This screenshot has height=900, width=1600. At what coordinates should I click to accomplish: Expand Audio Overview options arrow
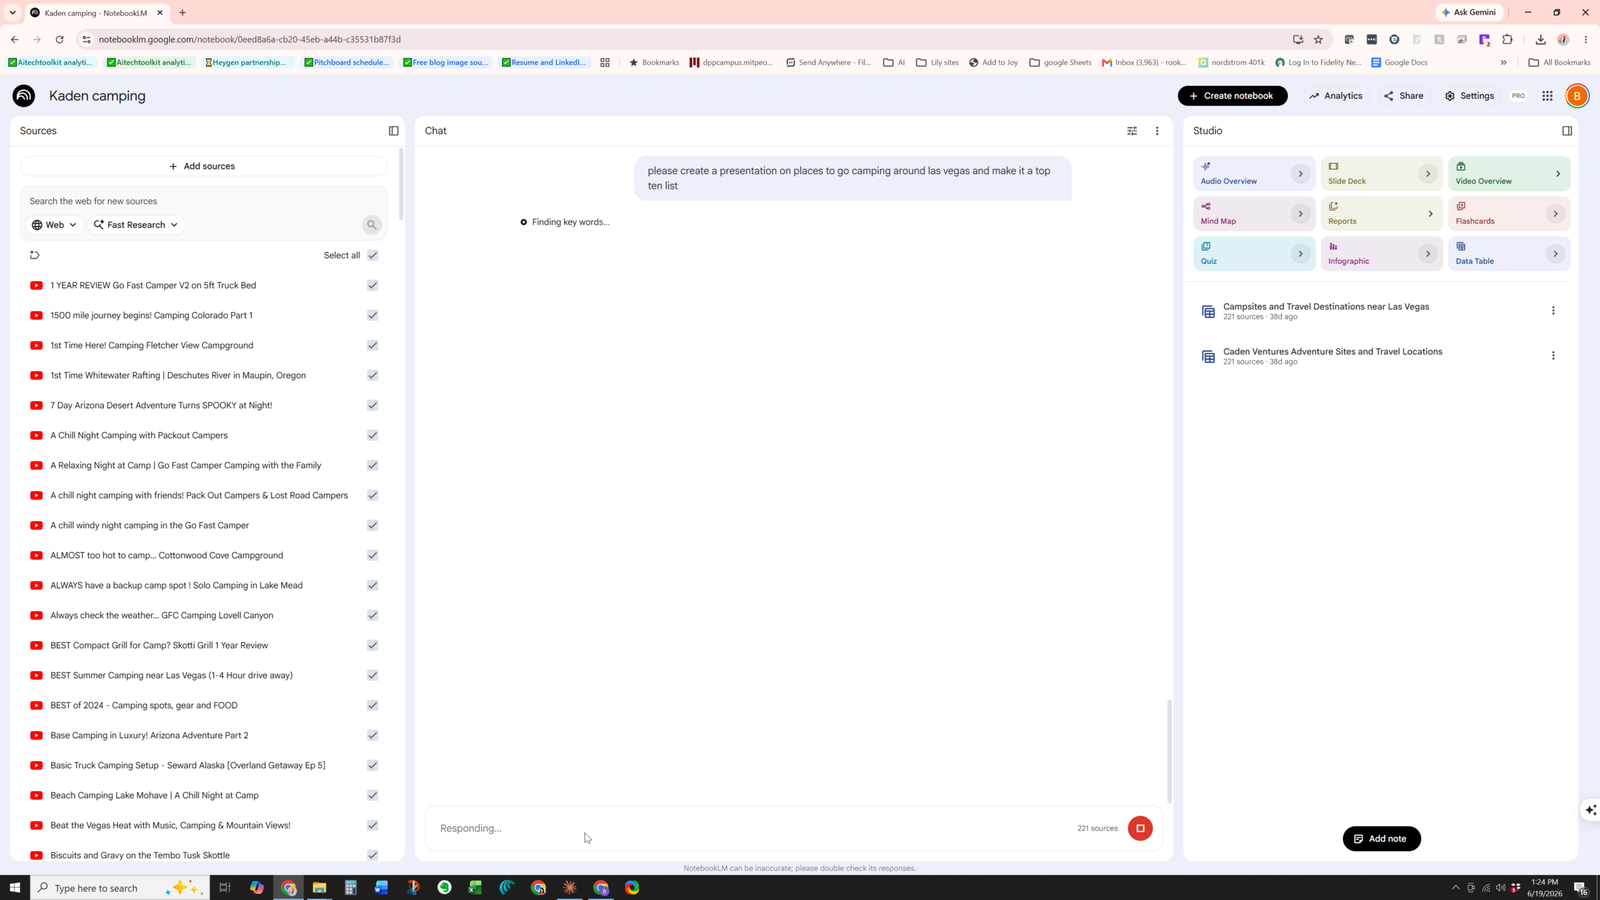[1300, 174]
